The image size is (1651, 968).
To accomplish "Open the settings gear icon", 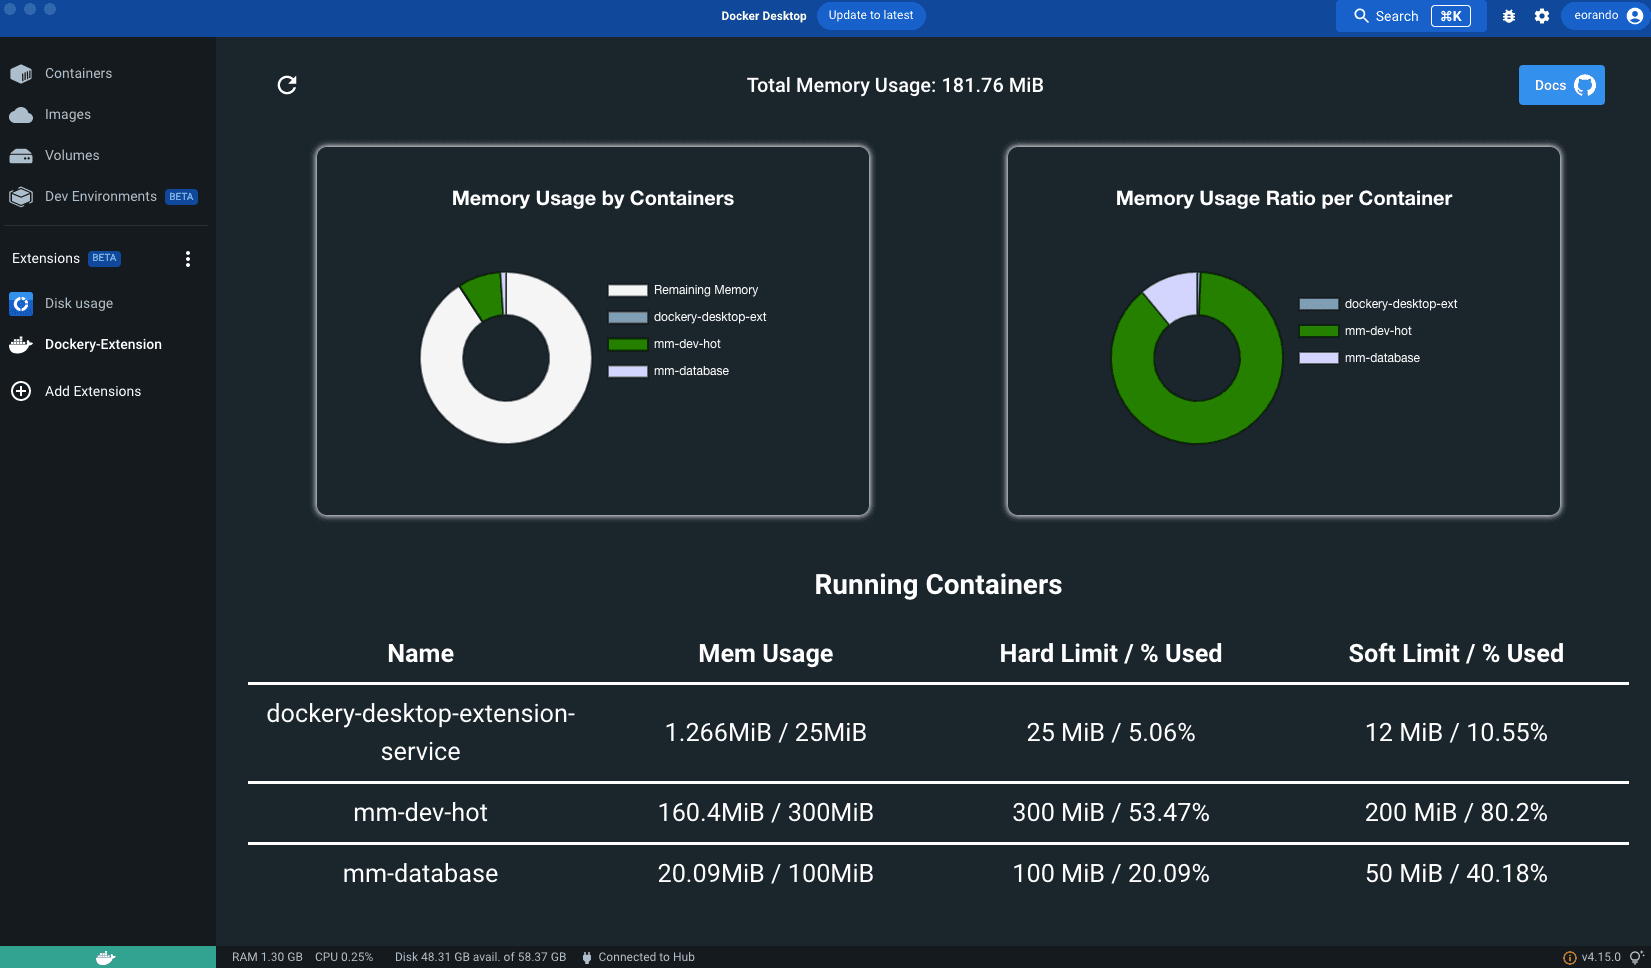I will coord(1542,16).
